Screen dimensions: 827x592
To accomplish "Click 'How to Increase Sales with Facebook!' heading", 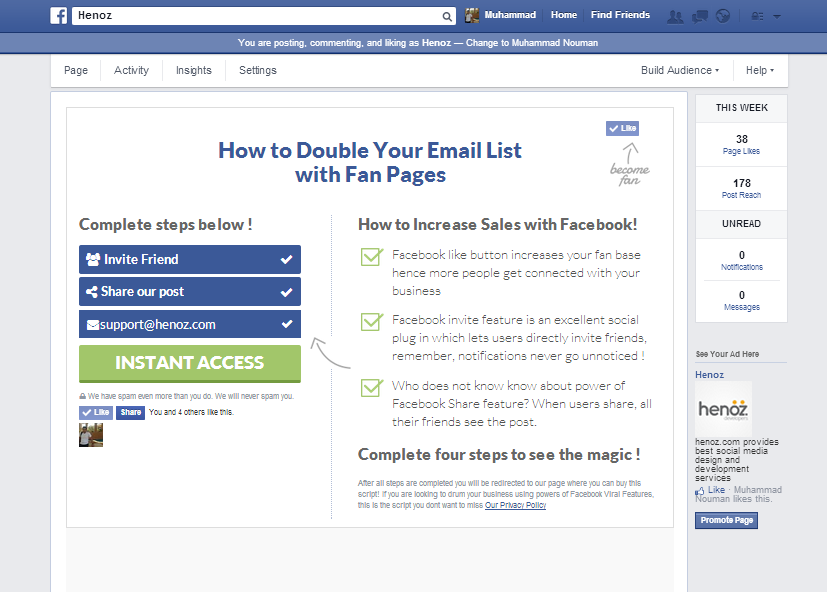I will click(x=497, y=225).
